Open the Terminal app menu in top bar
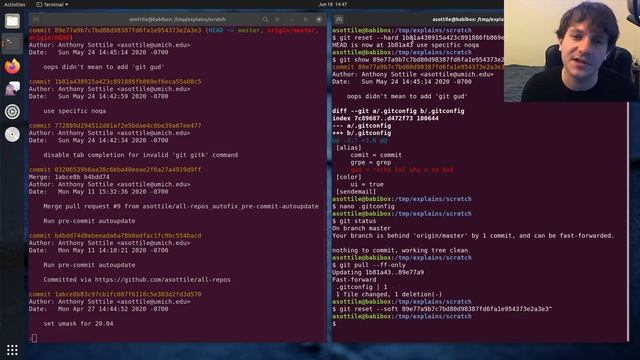This screenshot has height=360, width=640. click(x=52, y=4)
